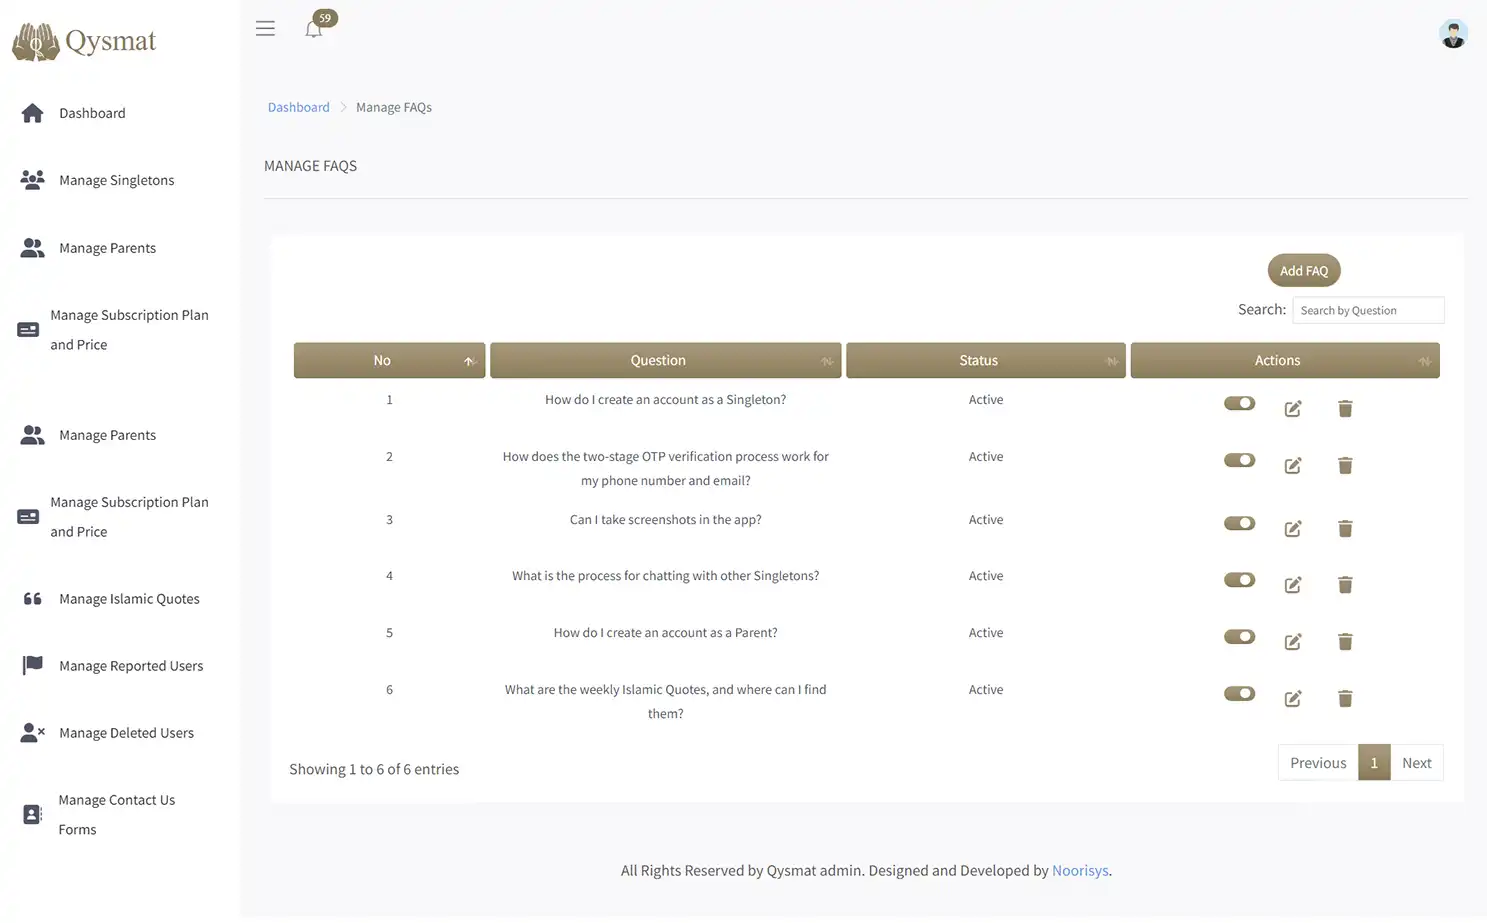
Task: Click the sort arrow on the No column
Action: [x=468, y=360]
